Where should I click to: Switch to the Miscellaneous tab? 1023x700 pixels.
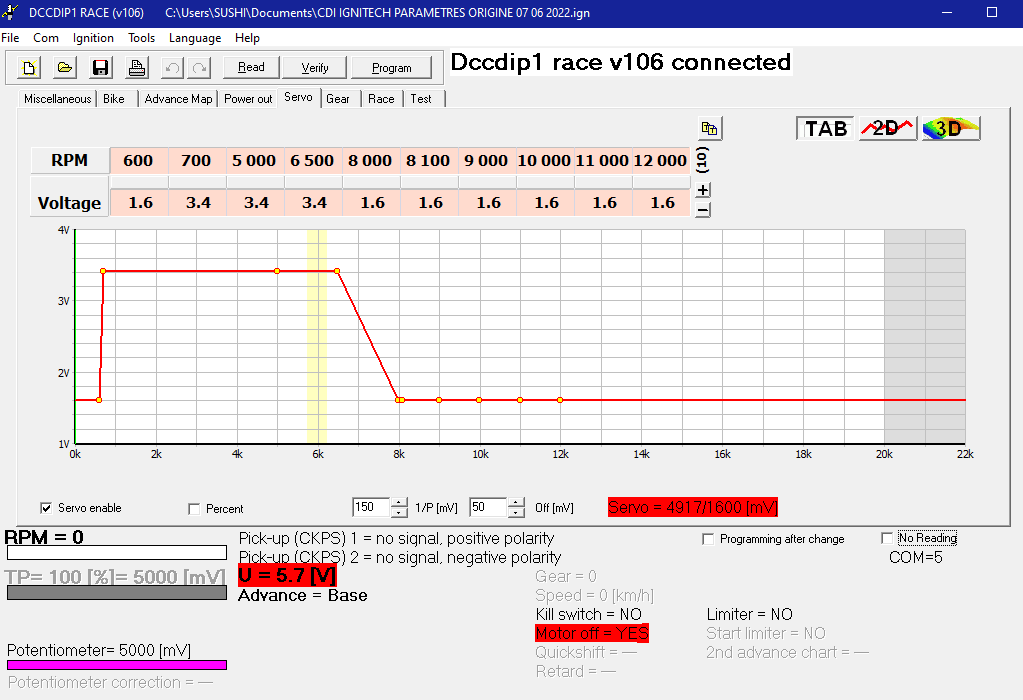[x=57, y=99]
